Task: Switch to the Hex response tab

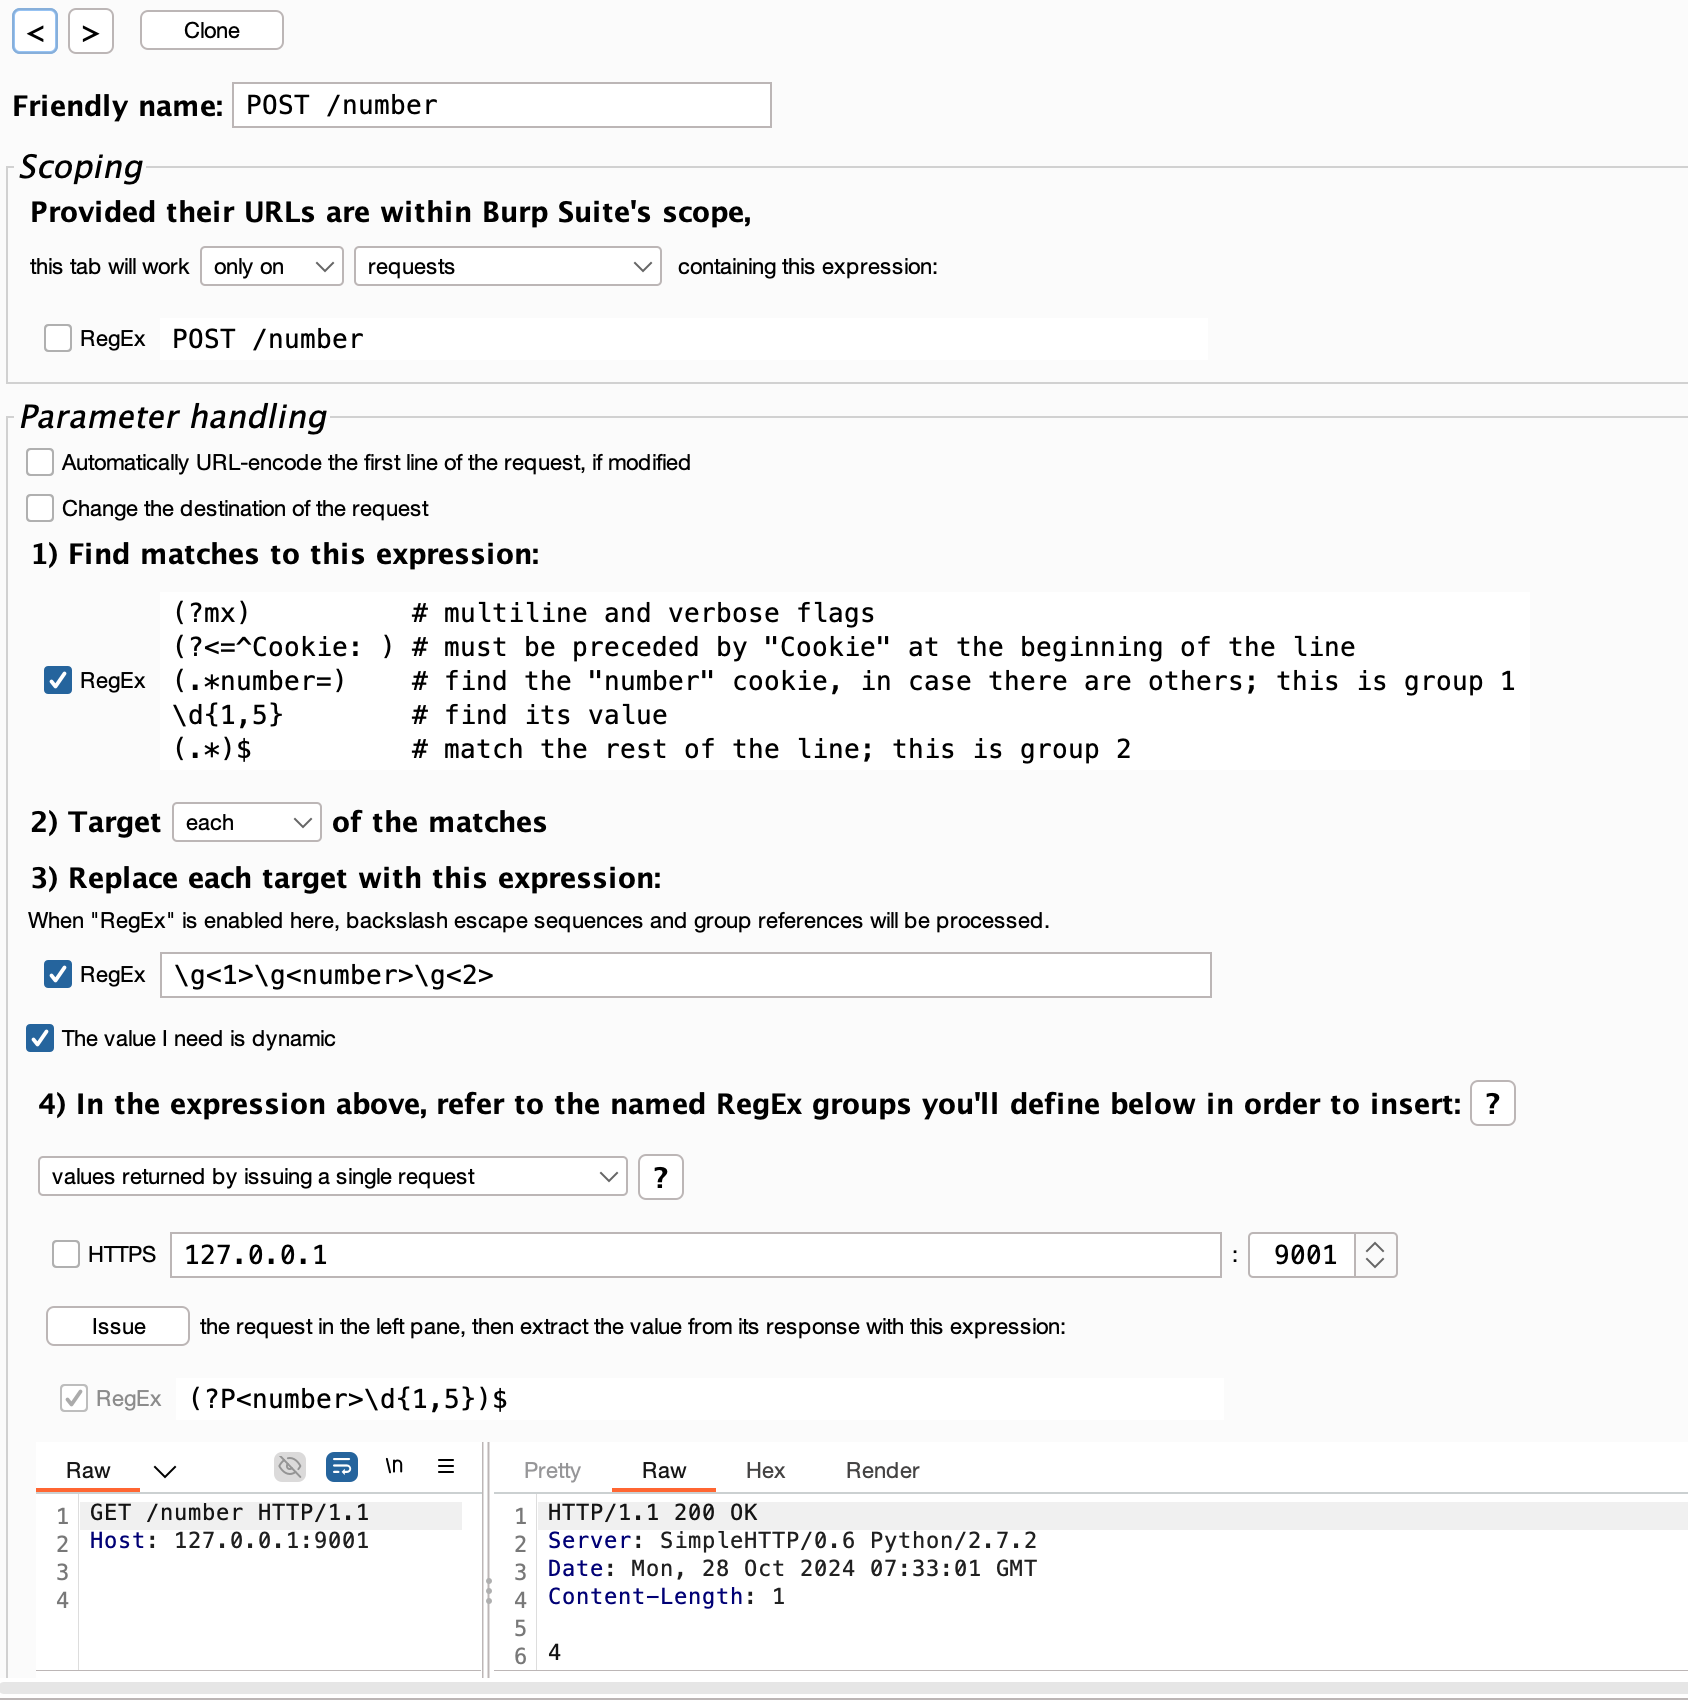Action: click(x=765, y=1471)
